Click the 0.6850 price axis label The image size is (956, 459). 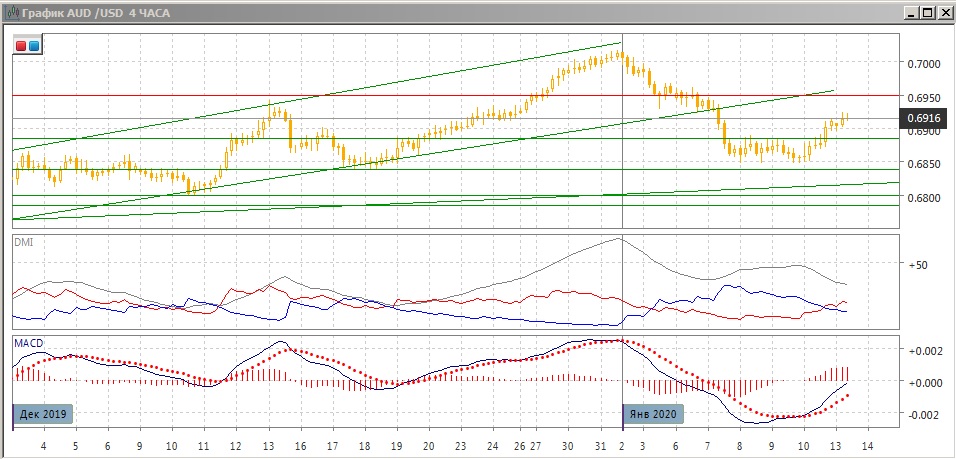tap(925, 164)
